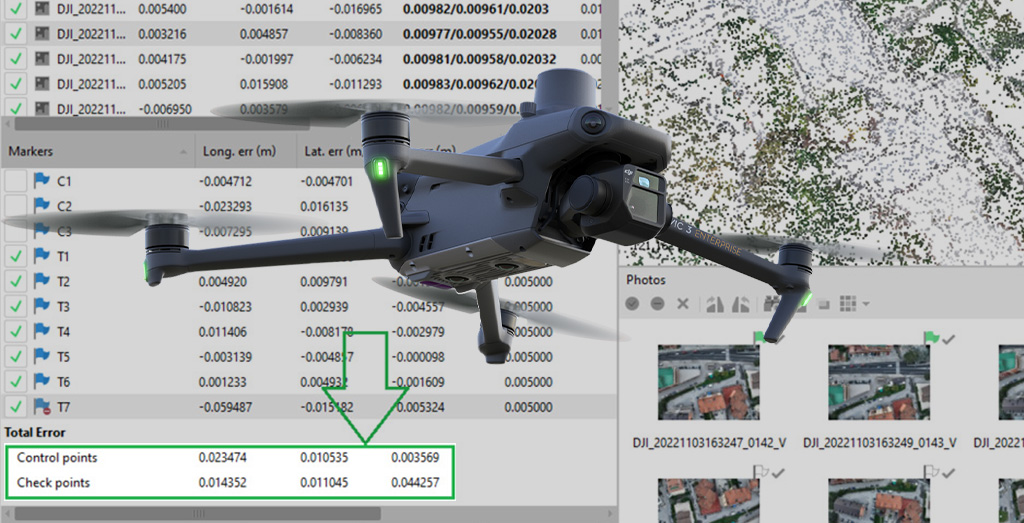
Task: Click the Enable Cameras checkmark icon in Photos toolbar
Action: tap(632, 304)
